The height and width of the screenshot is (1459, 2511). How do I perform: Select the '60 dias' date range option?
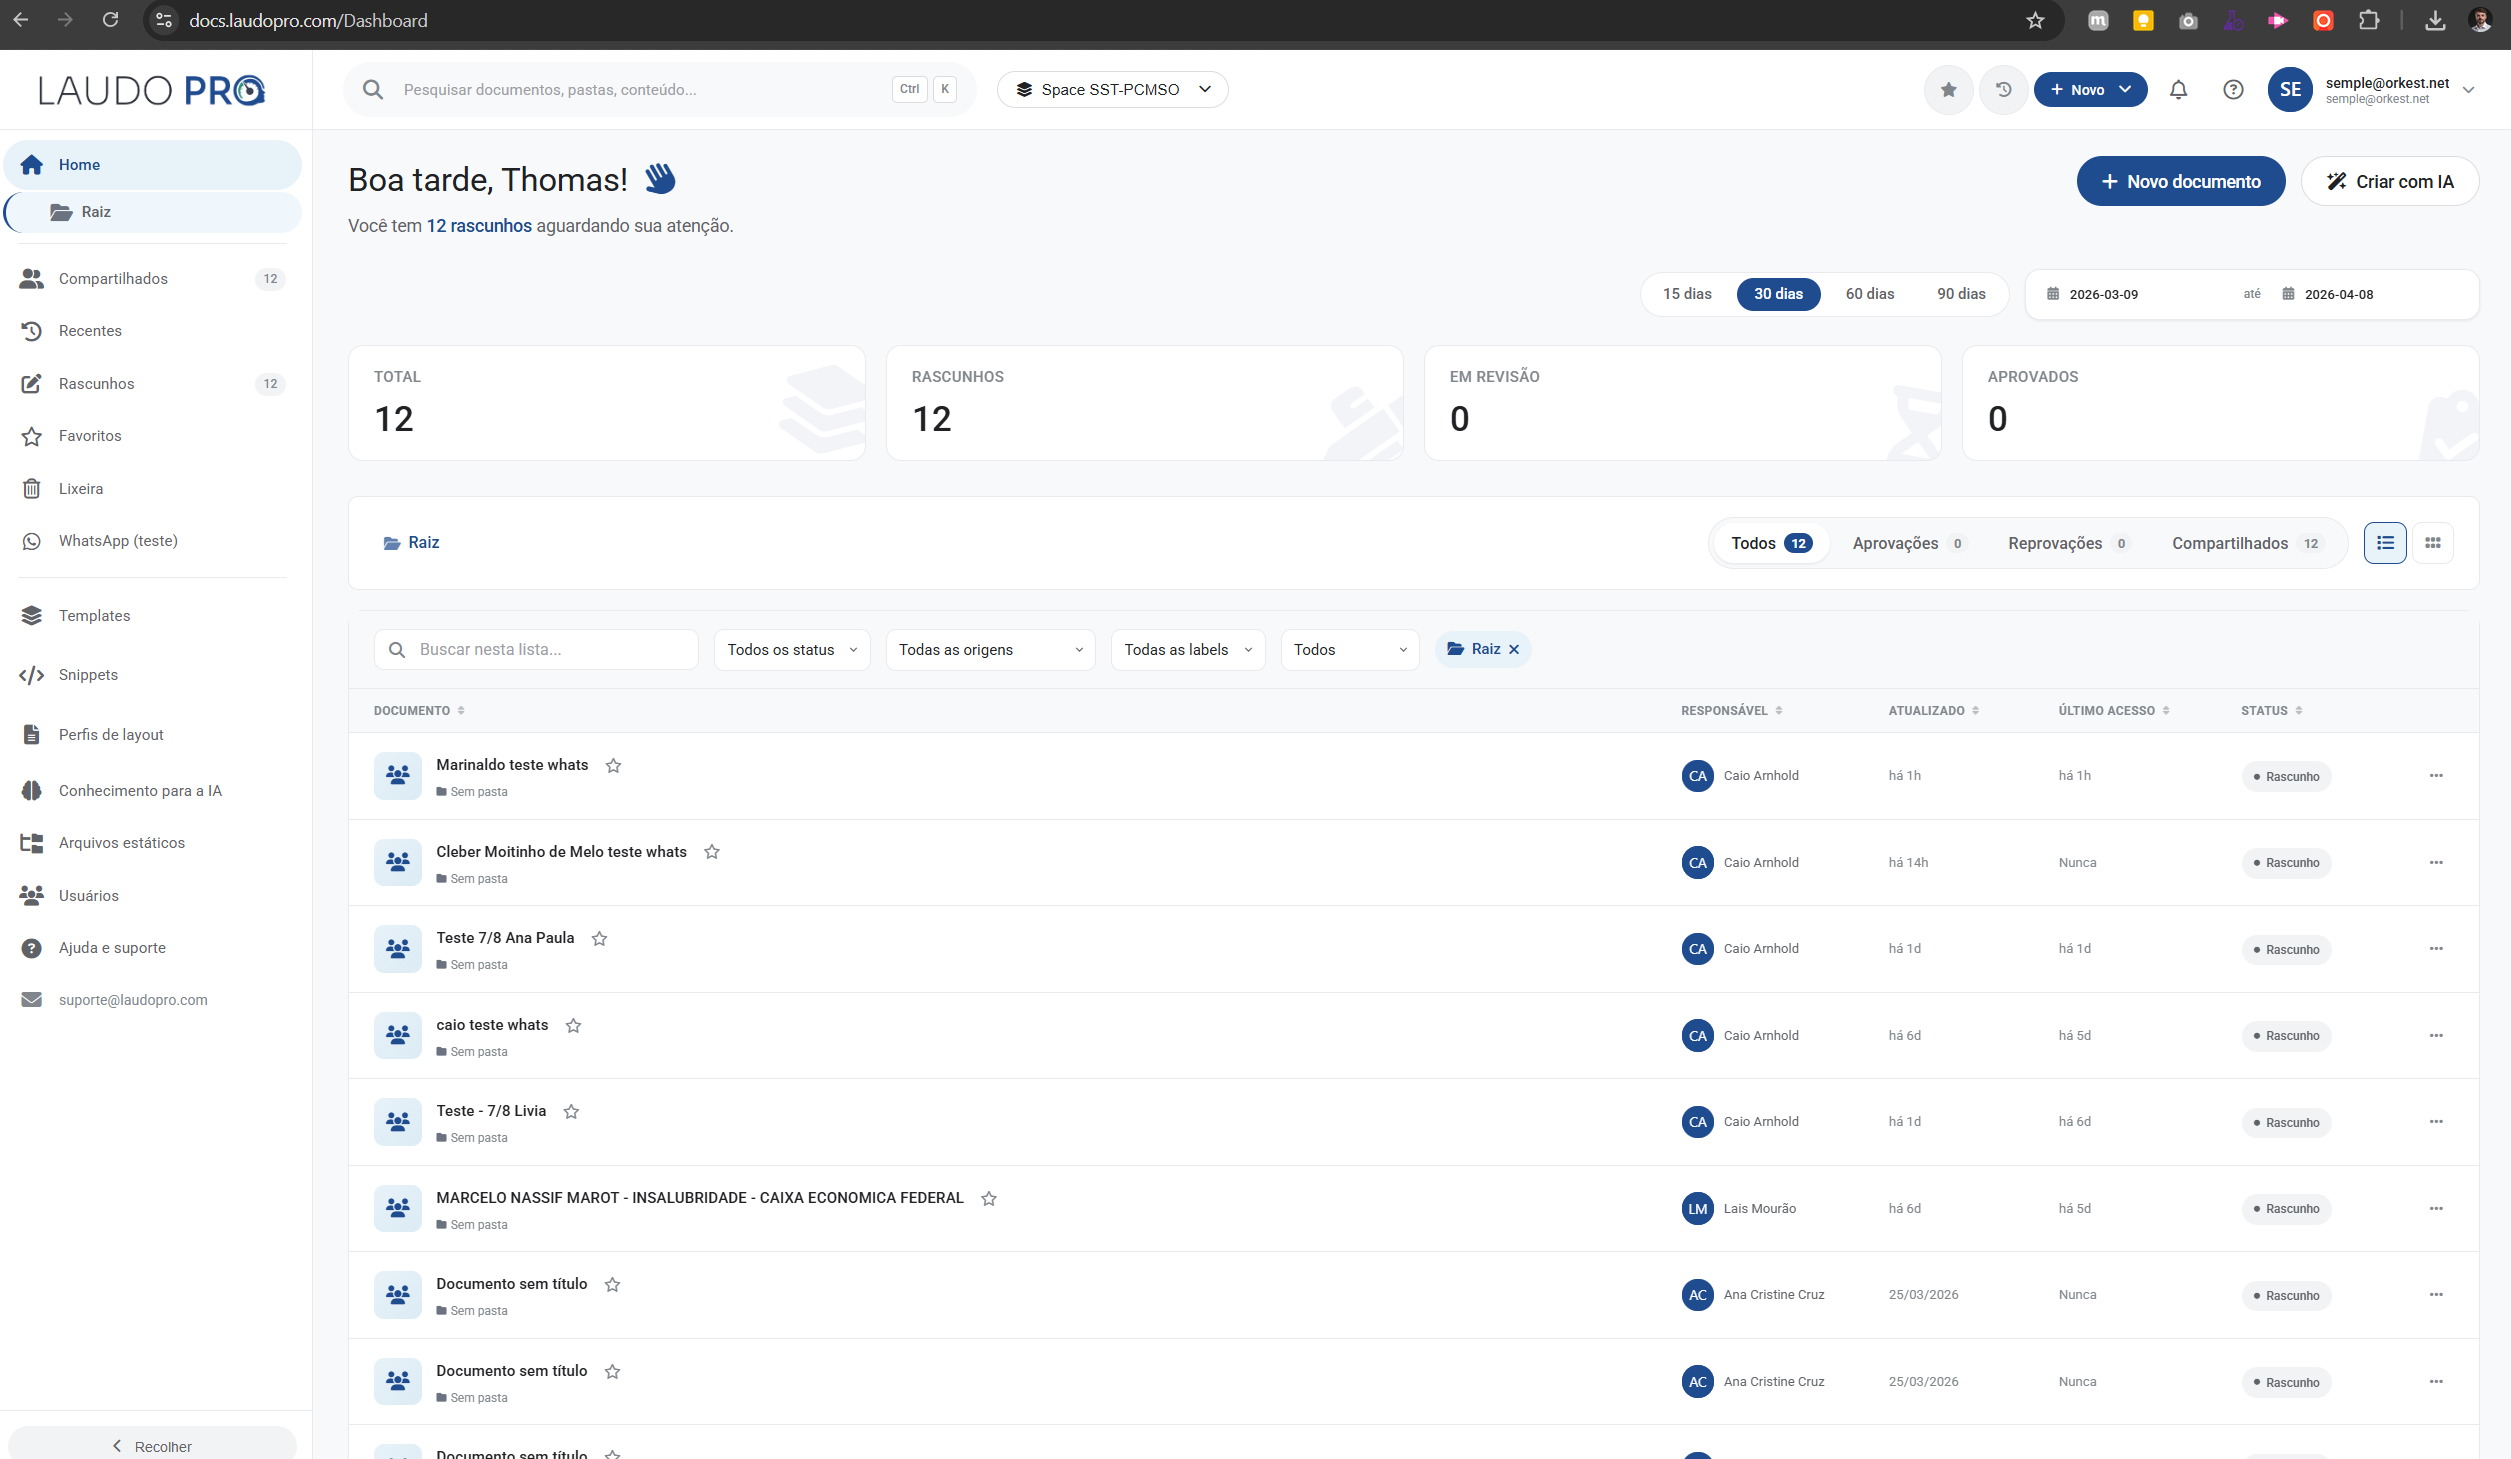pyautogui.click(x=1868, y=293)
